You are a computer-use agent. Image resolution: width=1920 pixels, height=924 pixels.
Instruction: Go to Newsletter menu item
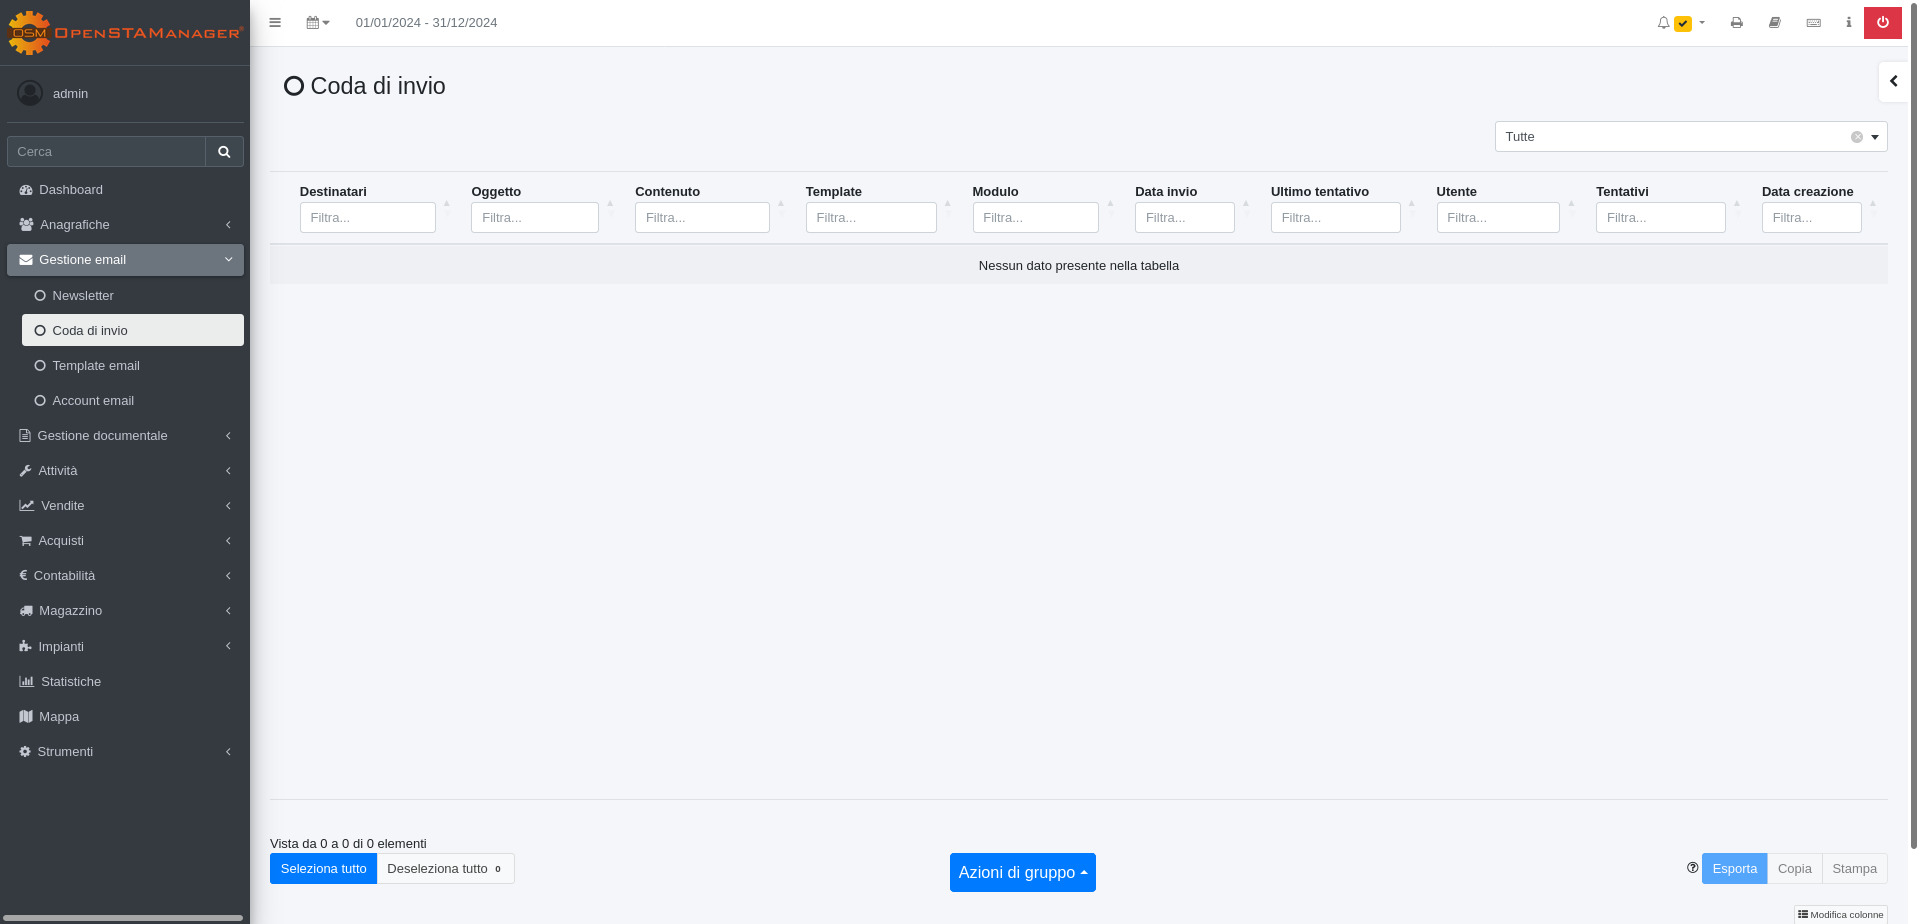(83, 296)
